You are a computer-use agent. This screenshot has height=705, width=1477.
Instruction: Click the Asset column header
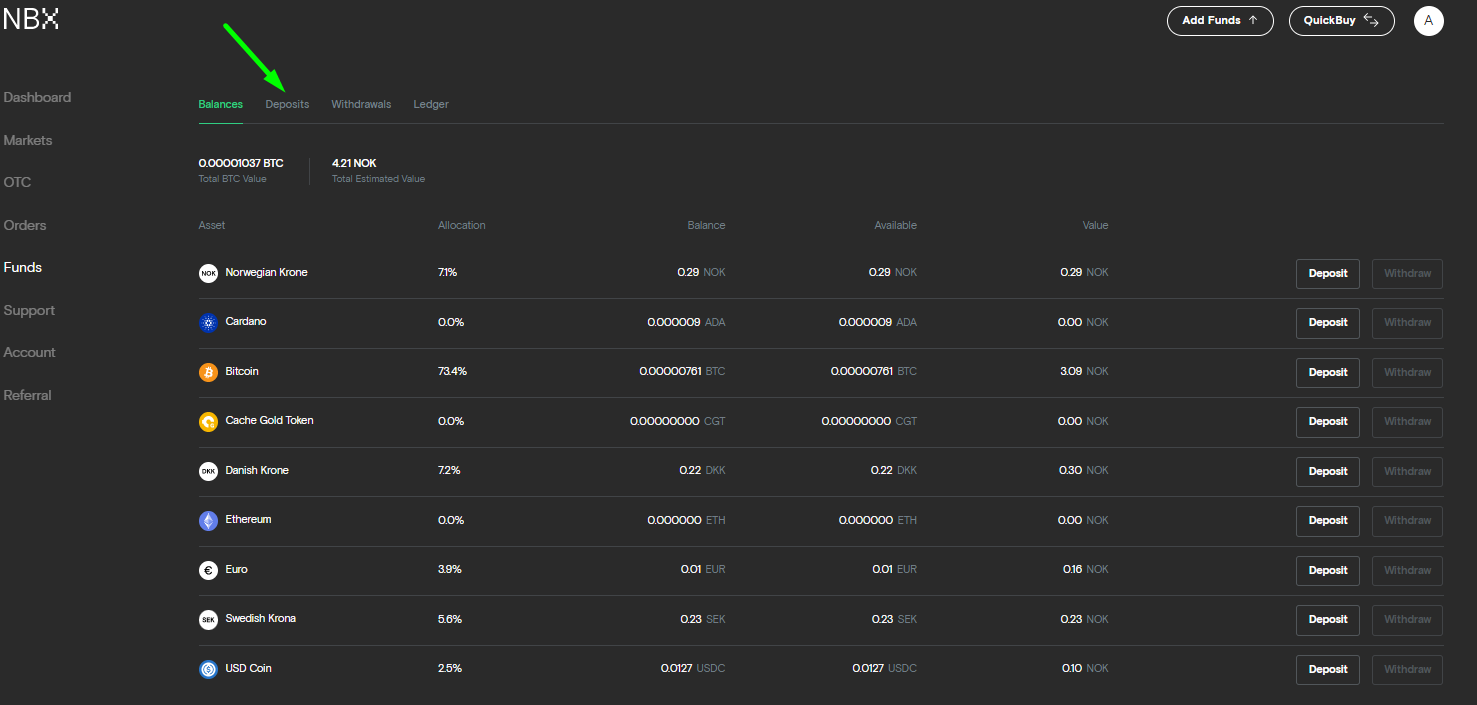coord(212,225)
